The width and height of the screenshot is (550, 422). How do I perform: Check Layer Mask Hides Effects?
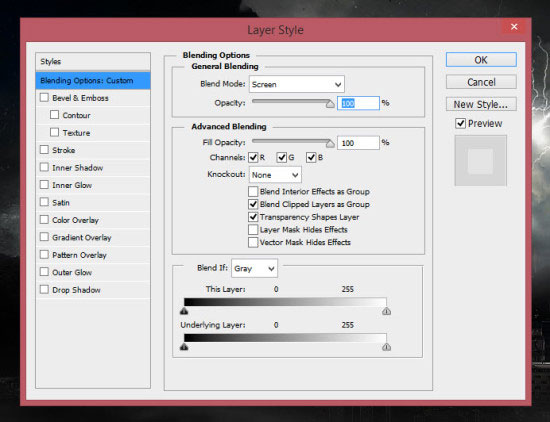point(253,229)
